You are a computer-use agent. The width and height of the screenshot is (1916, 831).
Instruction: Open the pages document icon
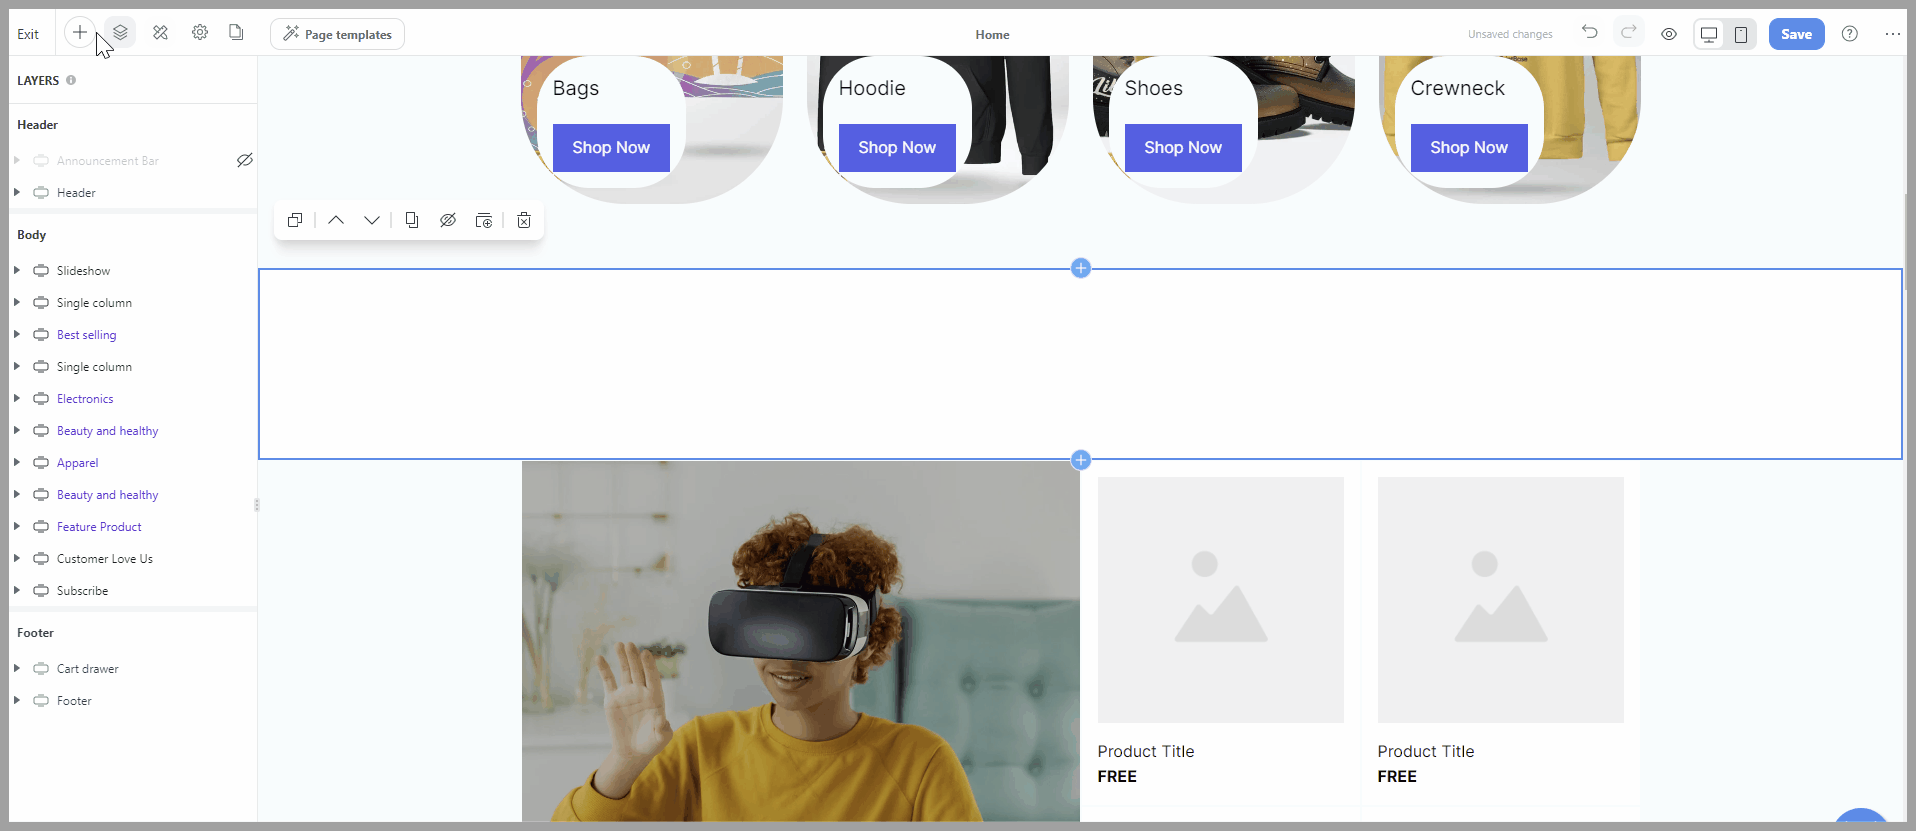pyautogui.click(x=236, y=33)
